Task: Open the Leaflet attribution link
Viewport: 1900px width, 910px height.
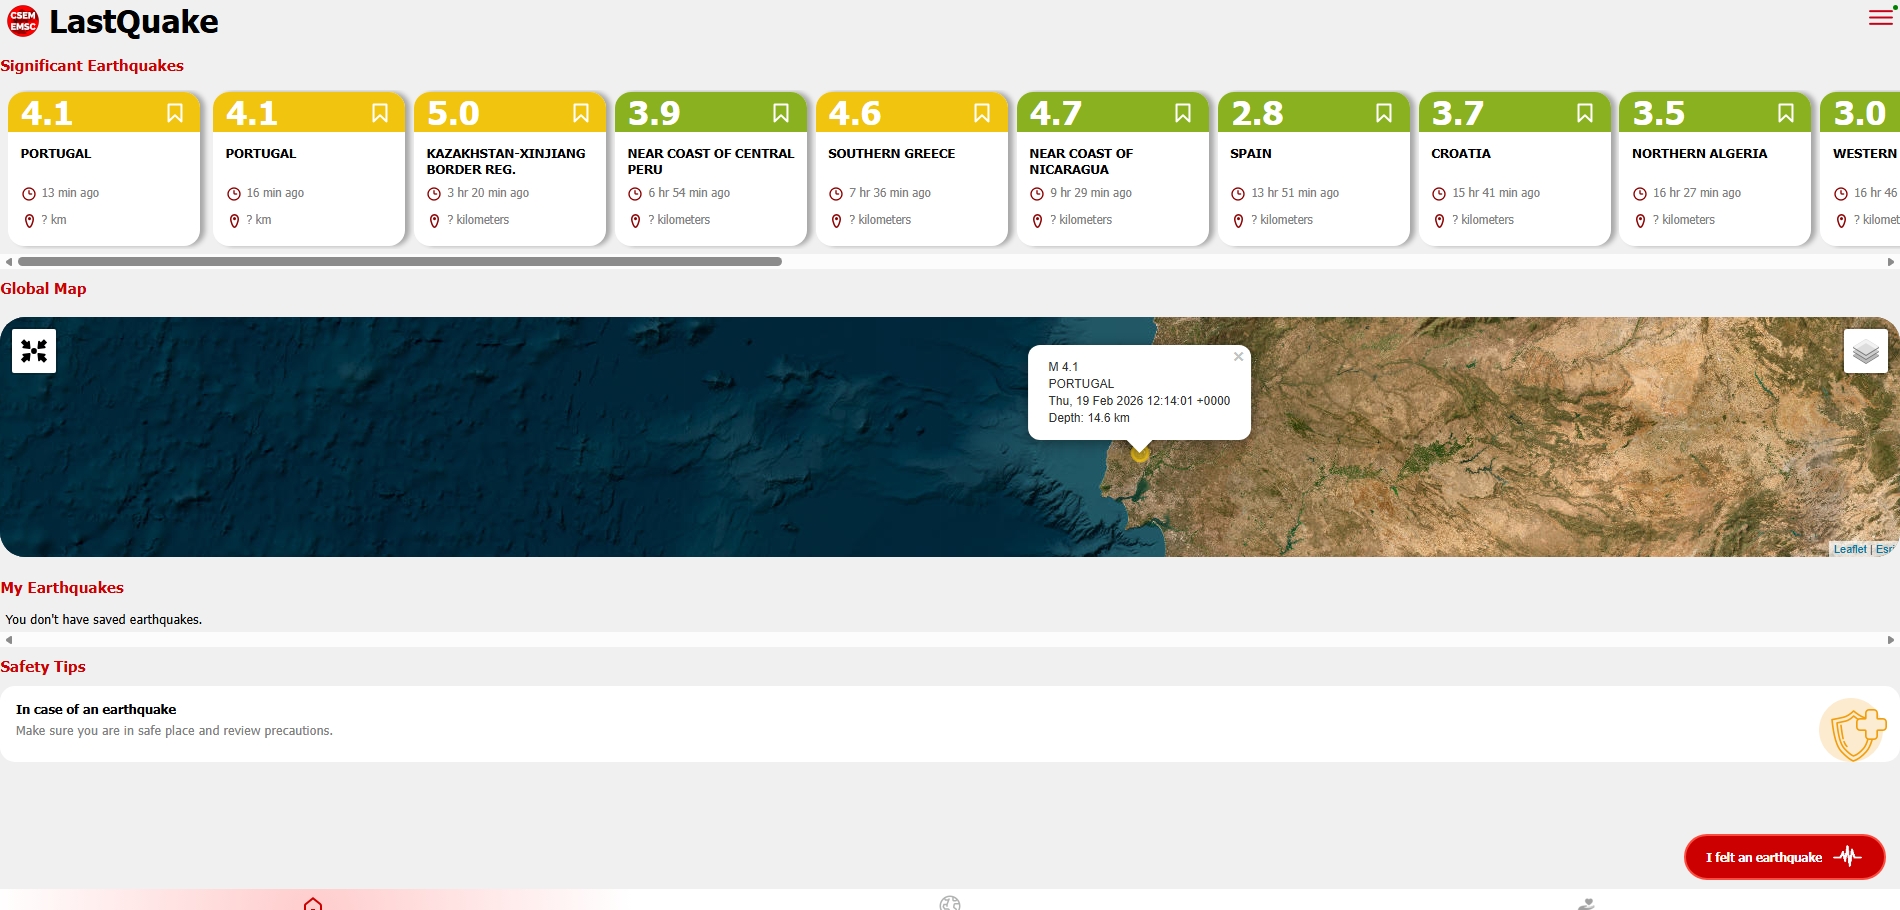Action: pyautogui.click(x=1849, y=549)
